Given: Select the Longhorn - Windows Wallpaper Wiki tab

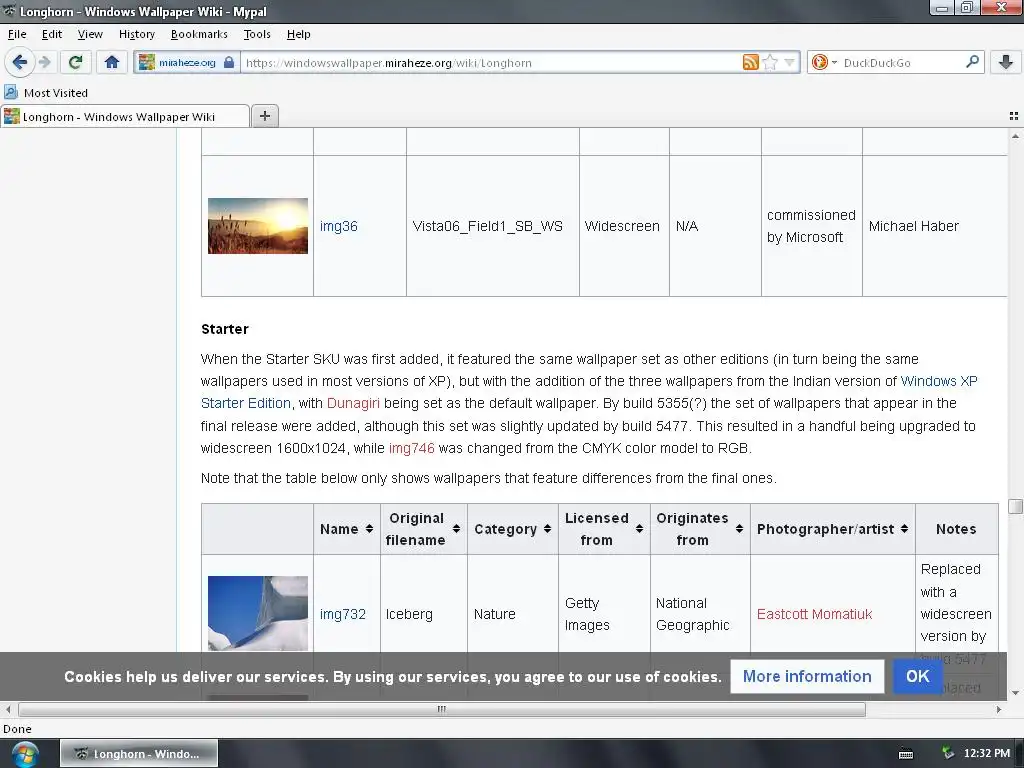Looking at the screenshot, I should click(125, 116).
